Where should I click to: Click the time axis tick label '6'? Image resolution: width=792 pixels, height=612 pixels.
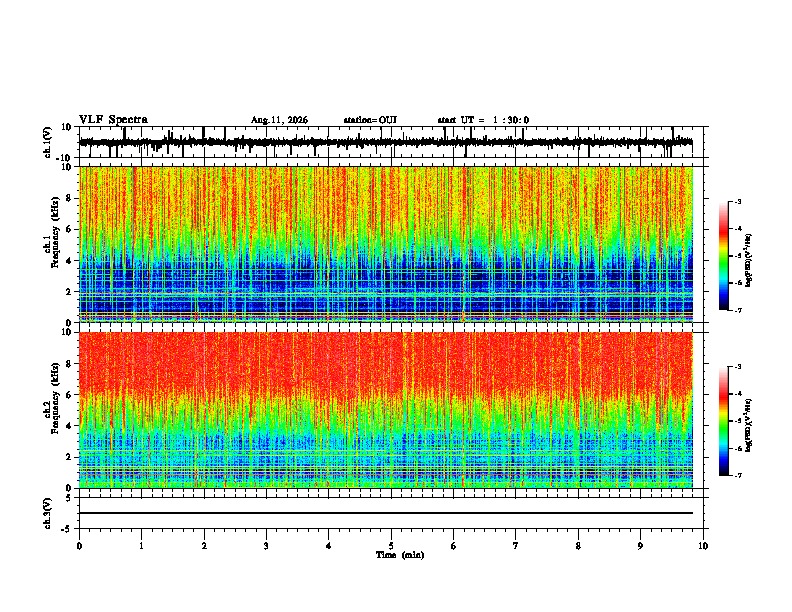pos(454,546)
